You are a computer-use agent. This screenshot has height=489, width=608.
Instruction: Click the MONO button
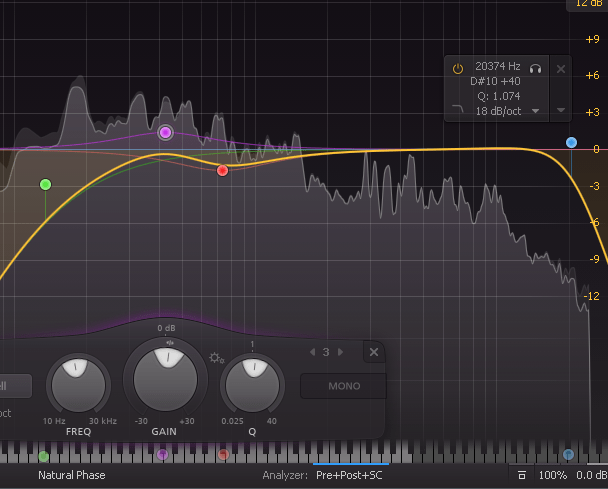pyautogui.click(x=343, y=386)
